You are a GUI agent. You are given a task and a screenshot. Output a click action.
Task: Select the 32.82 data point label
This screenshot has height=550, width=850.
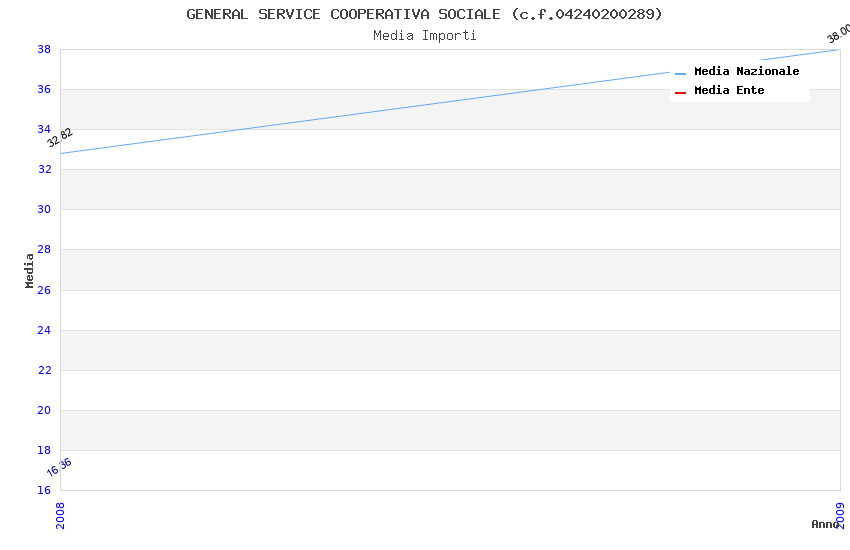(x=60, y=137)
